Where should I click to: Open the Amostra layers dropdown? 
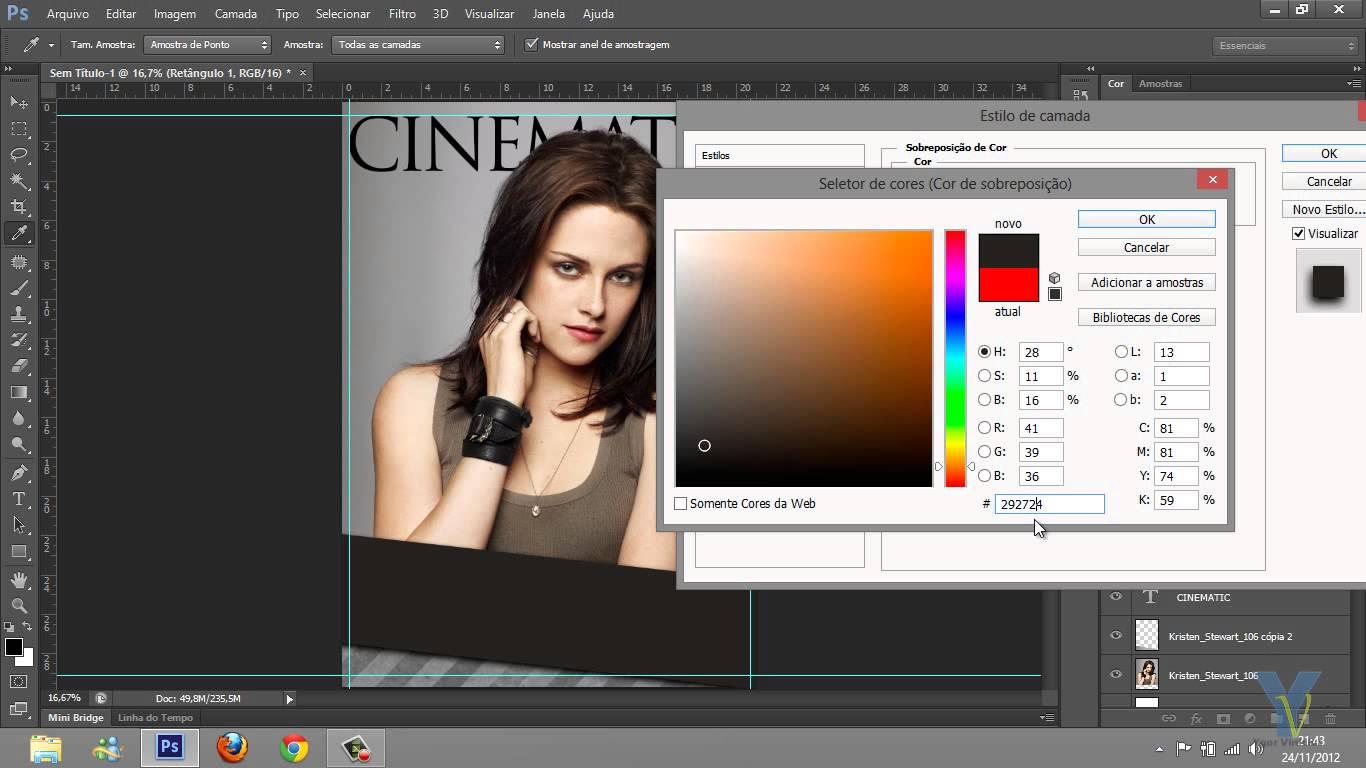pyautogui.click(x=419, y=45)
